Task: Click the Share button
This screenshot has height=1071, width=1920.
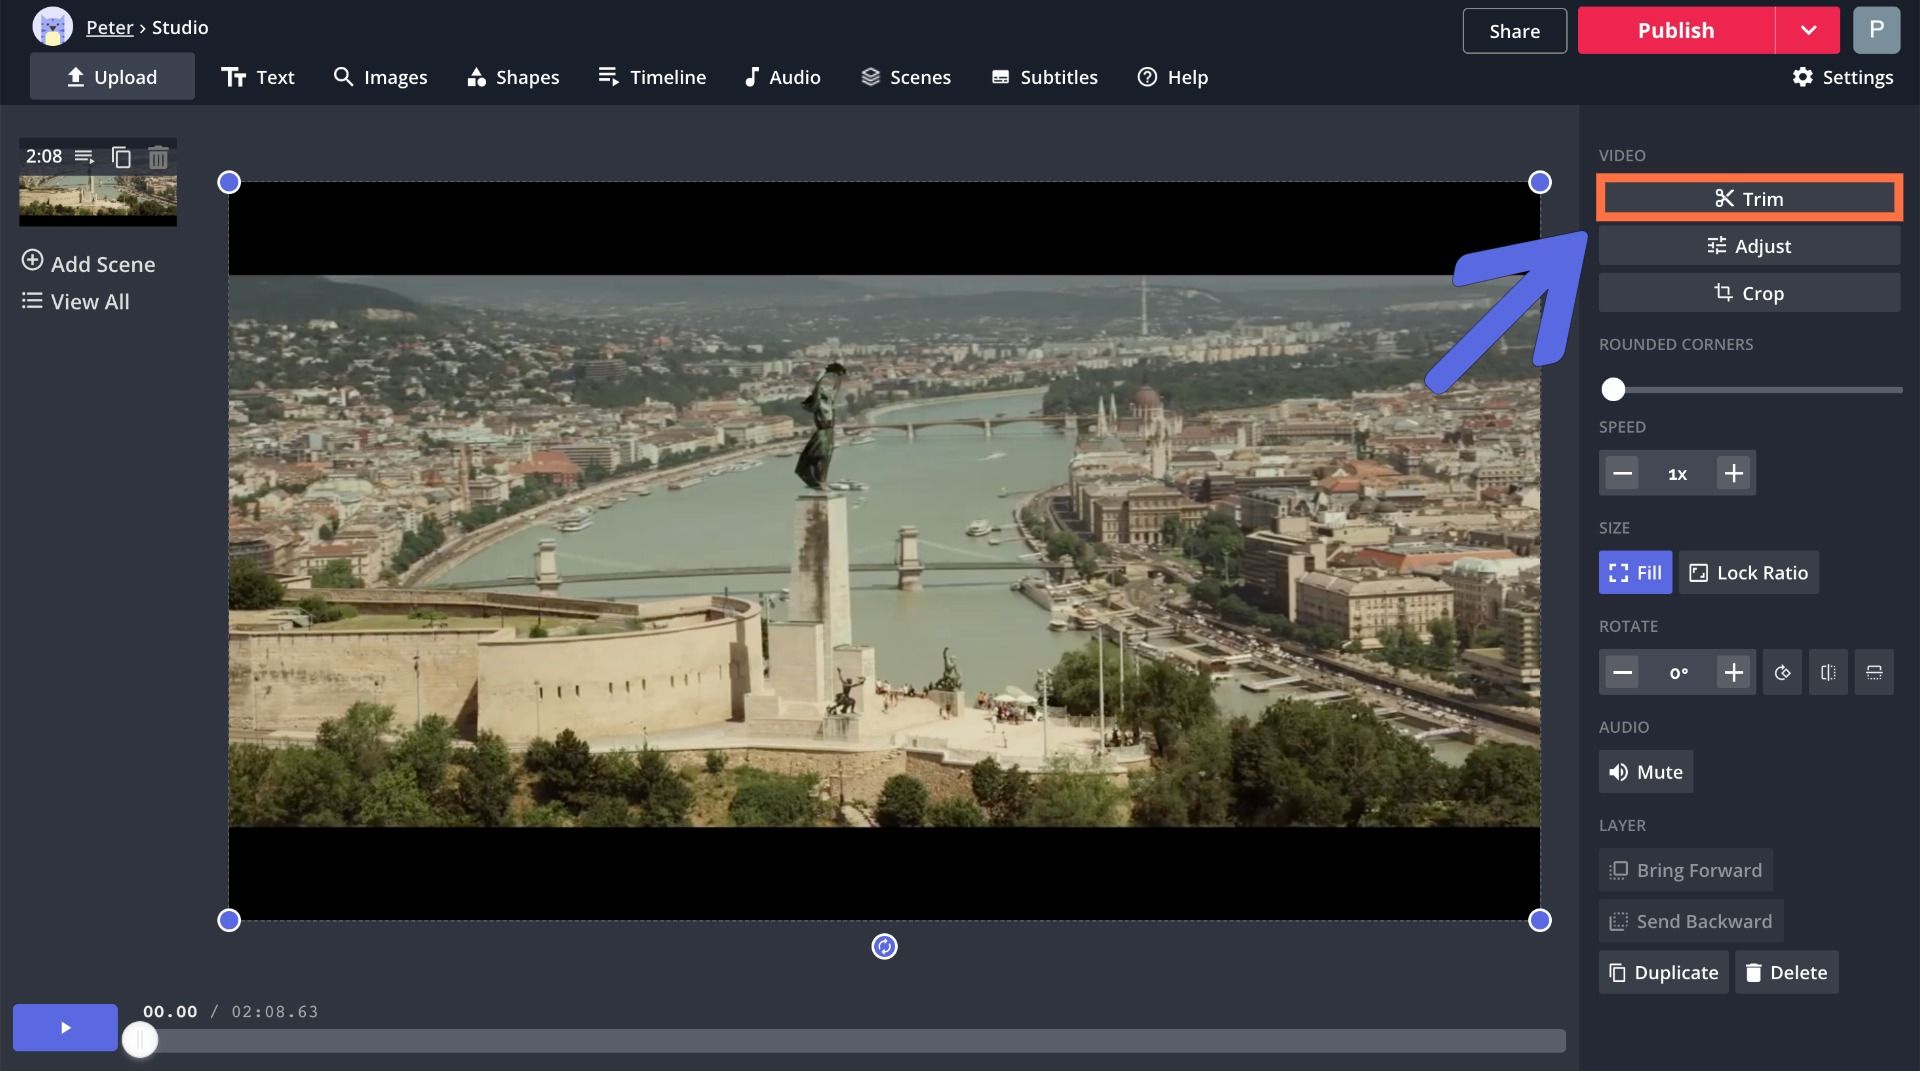Action: click(1514, 31)
